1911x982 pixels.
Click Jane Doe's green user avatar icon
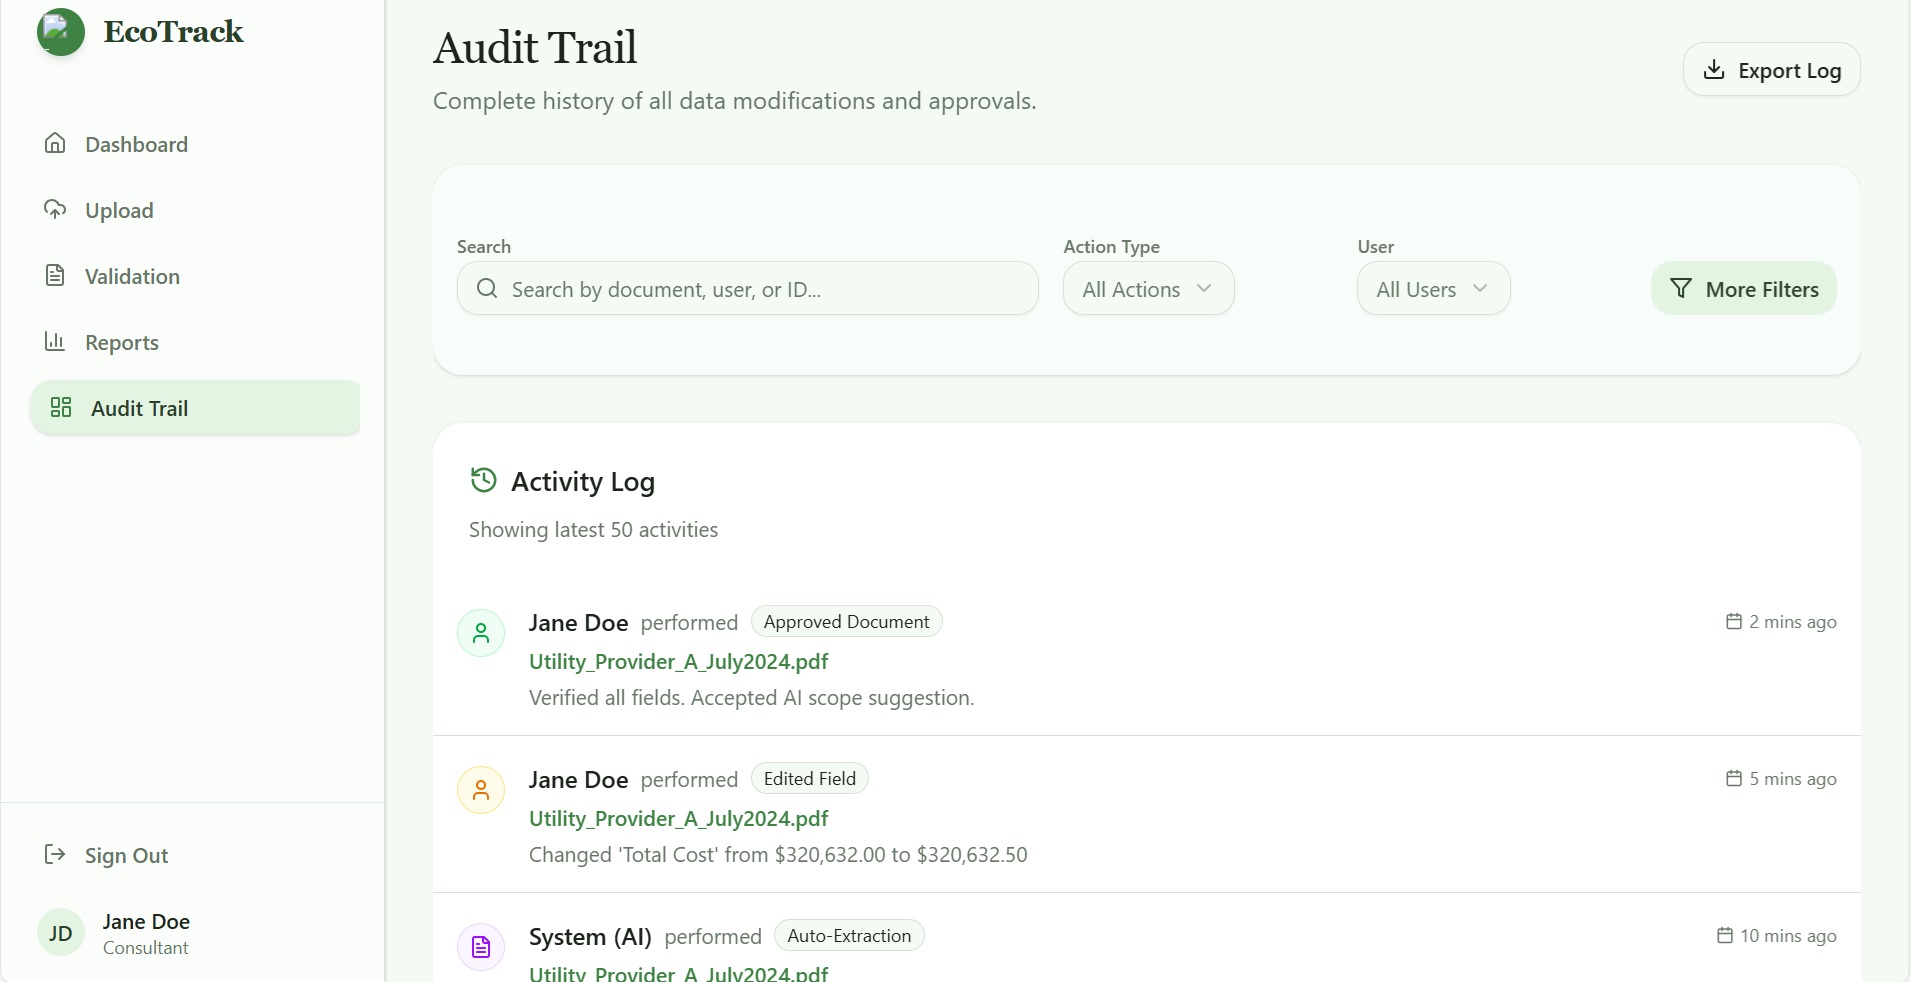pyautogui.click(x=481, y=632)
